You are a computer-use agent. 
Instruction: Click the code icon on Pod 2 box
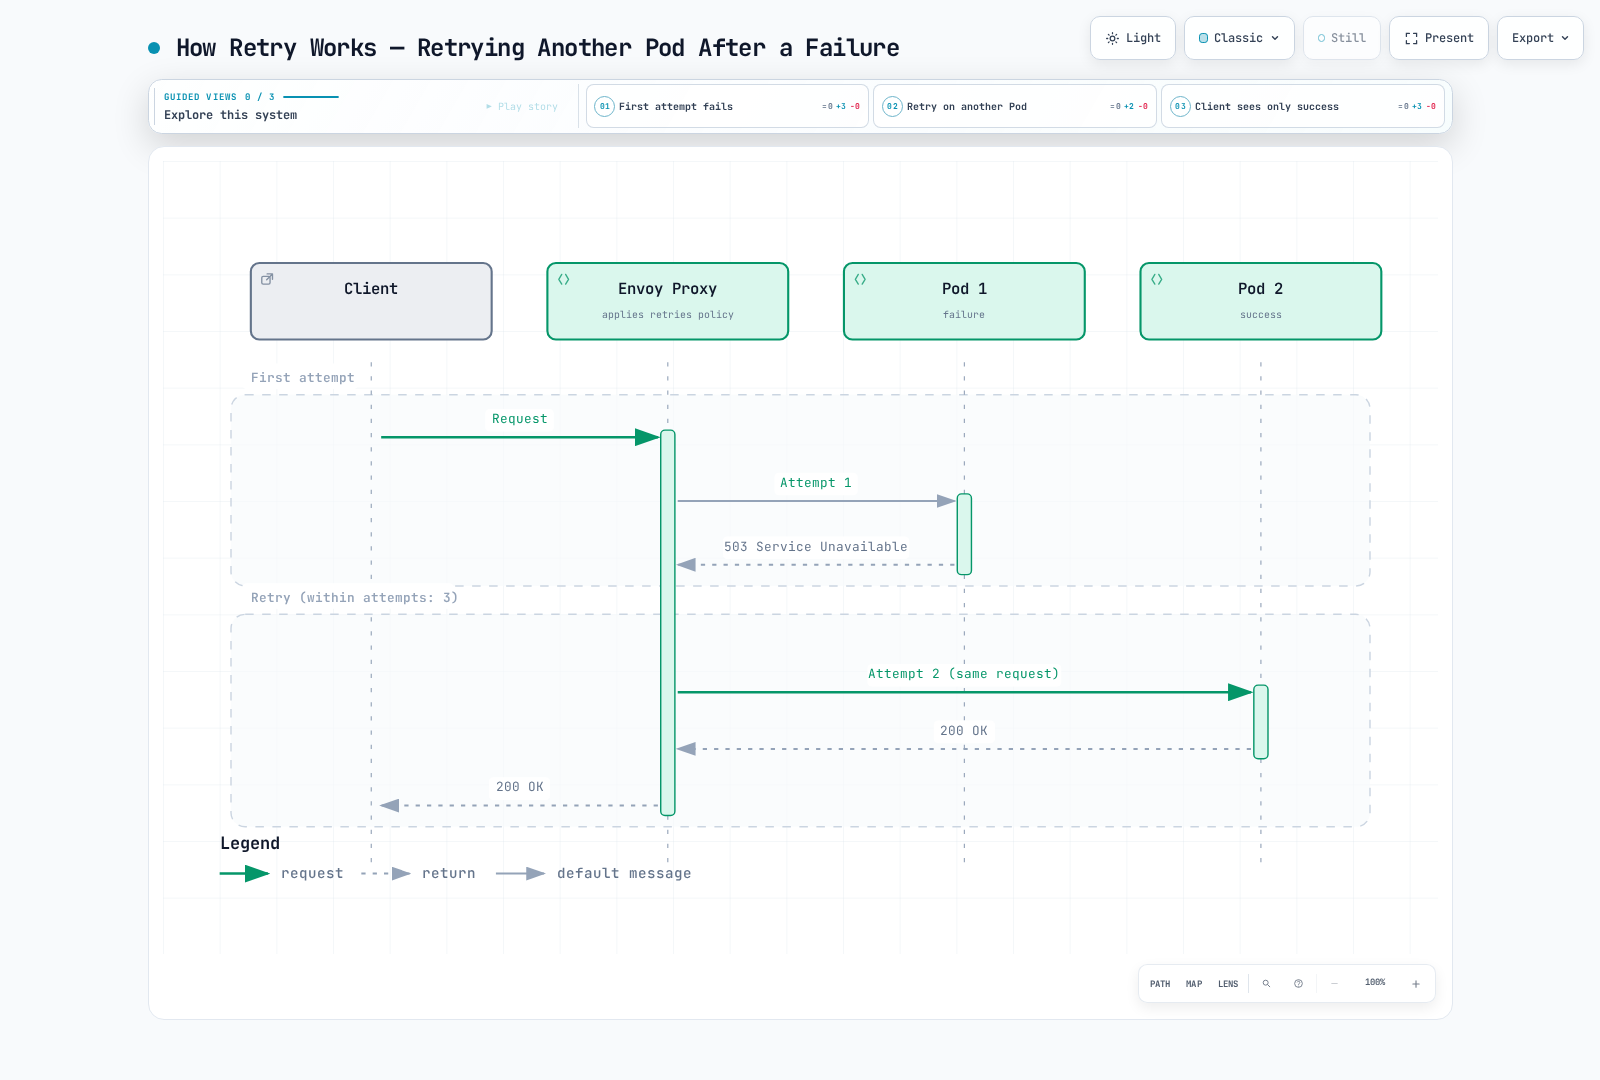coord(1157,279)
